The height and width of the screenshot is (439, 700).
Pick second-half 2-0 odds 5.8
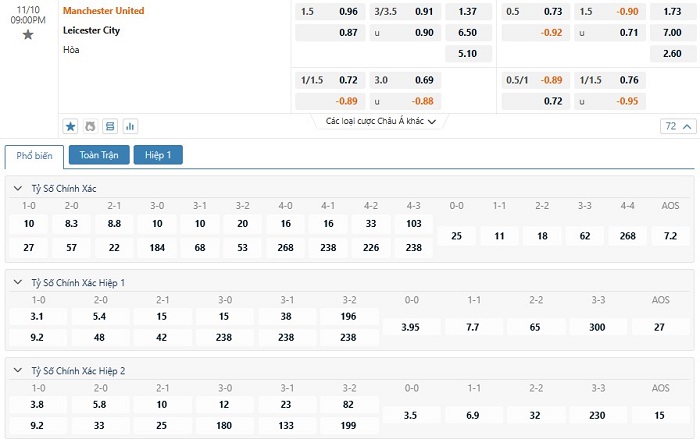pos(99,405)
